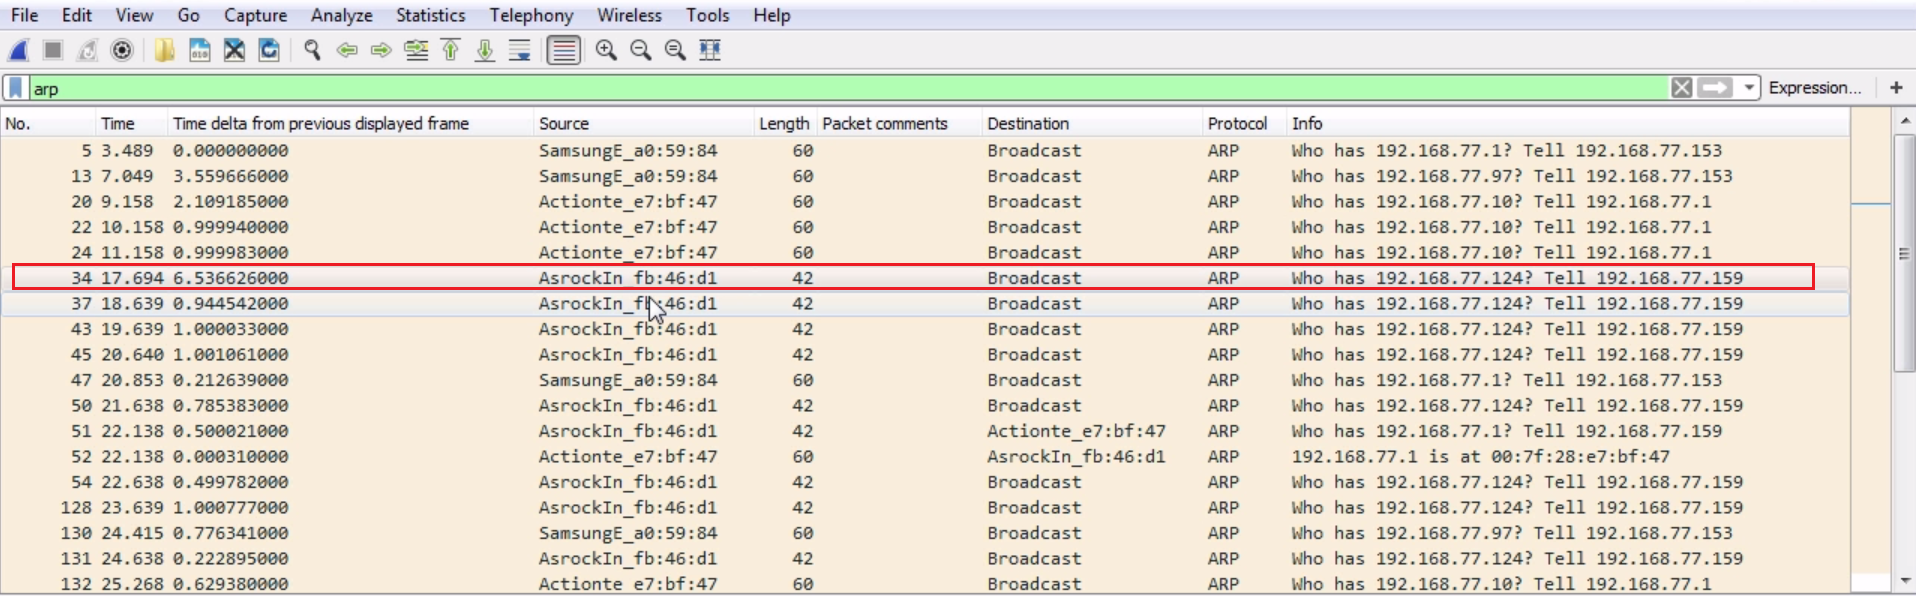The width and height of the screenshot is (1916, 596).
Task: Open a capture file via the folder icon
Action: coord(165,50)
